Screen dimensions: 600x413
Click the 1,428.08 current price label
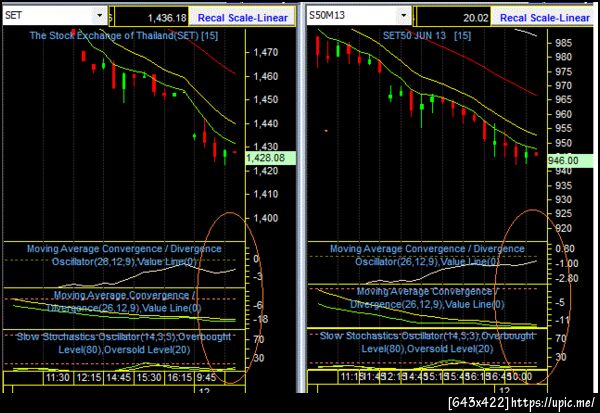(x=270, y=158)
